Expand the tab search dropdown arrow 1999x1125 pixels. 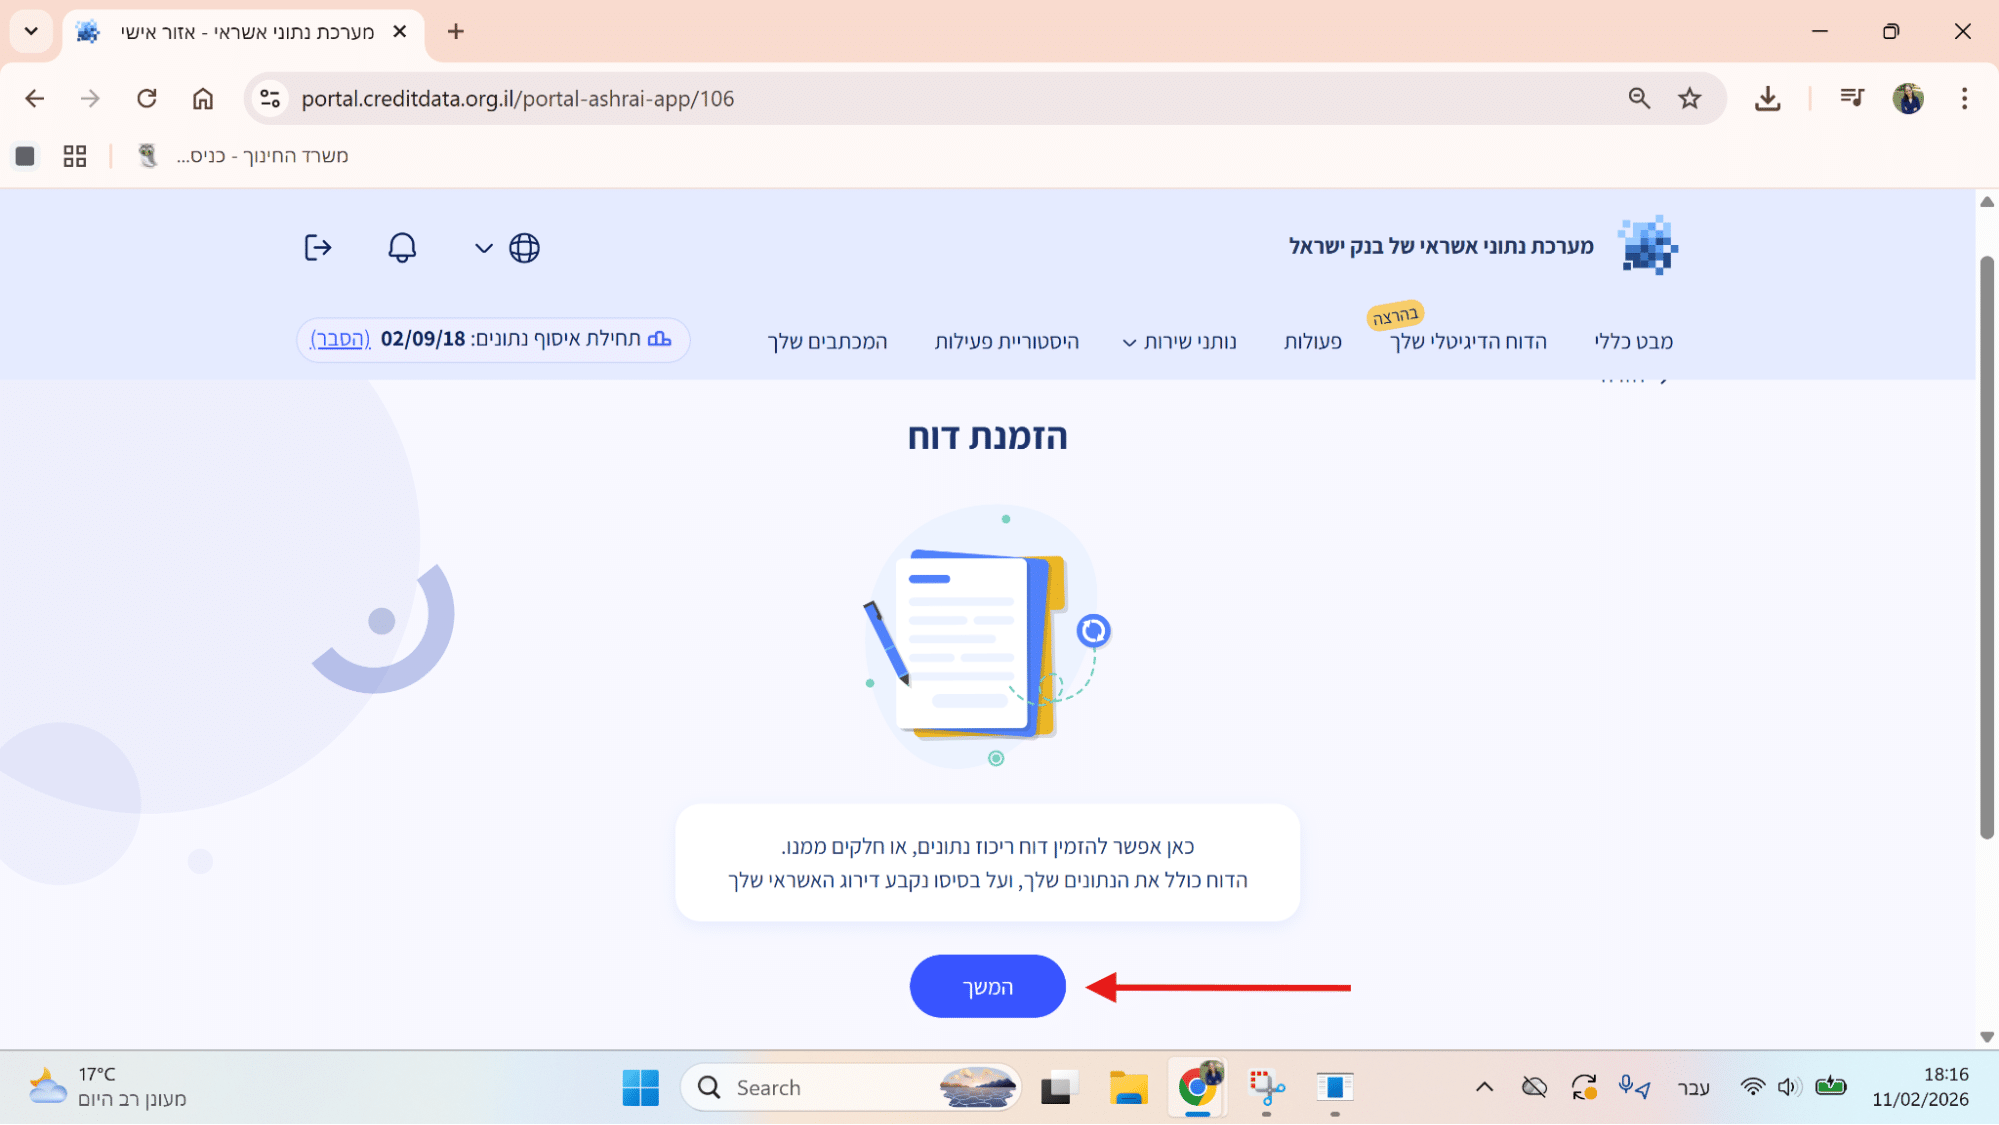click(31, 31)
